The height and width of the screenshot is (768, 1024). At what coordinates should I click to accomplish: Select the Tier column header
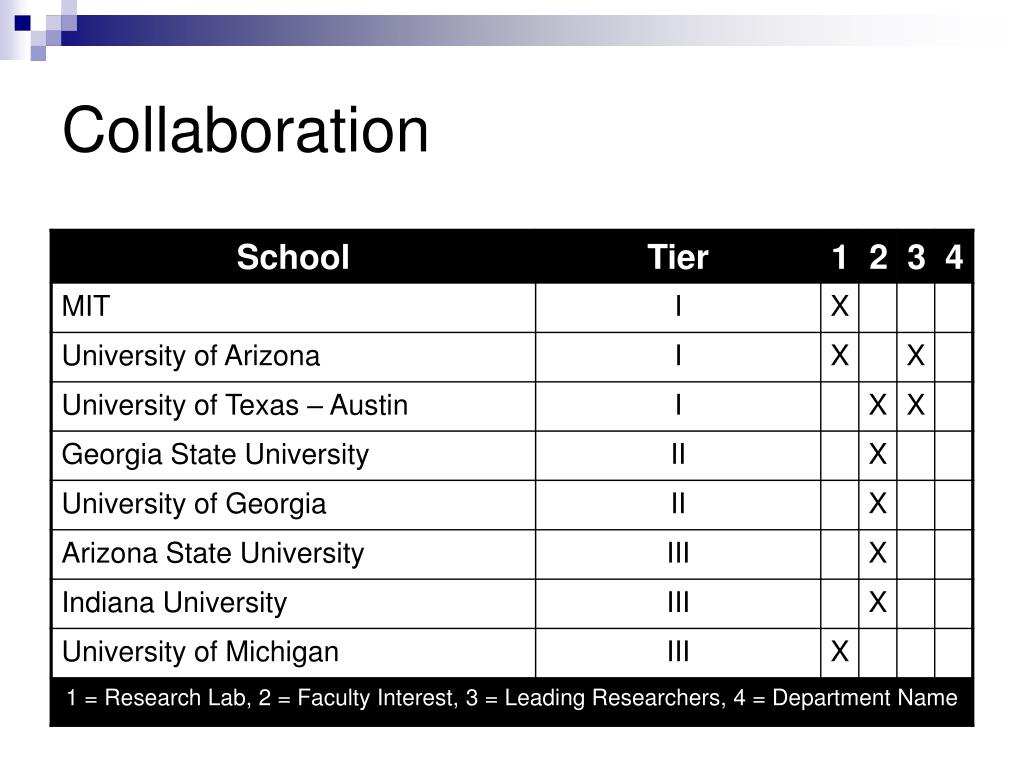(x=678, y=257)
